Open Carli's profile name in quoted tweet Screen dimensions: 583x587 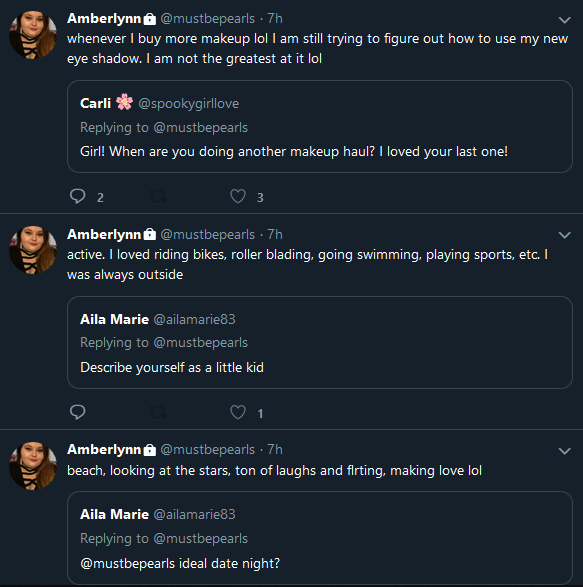click(x=95, y=103)
